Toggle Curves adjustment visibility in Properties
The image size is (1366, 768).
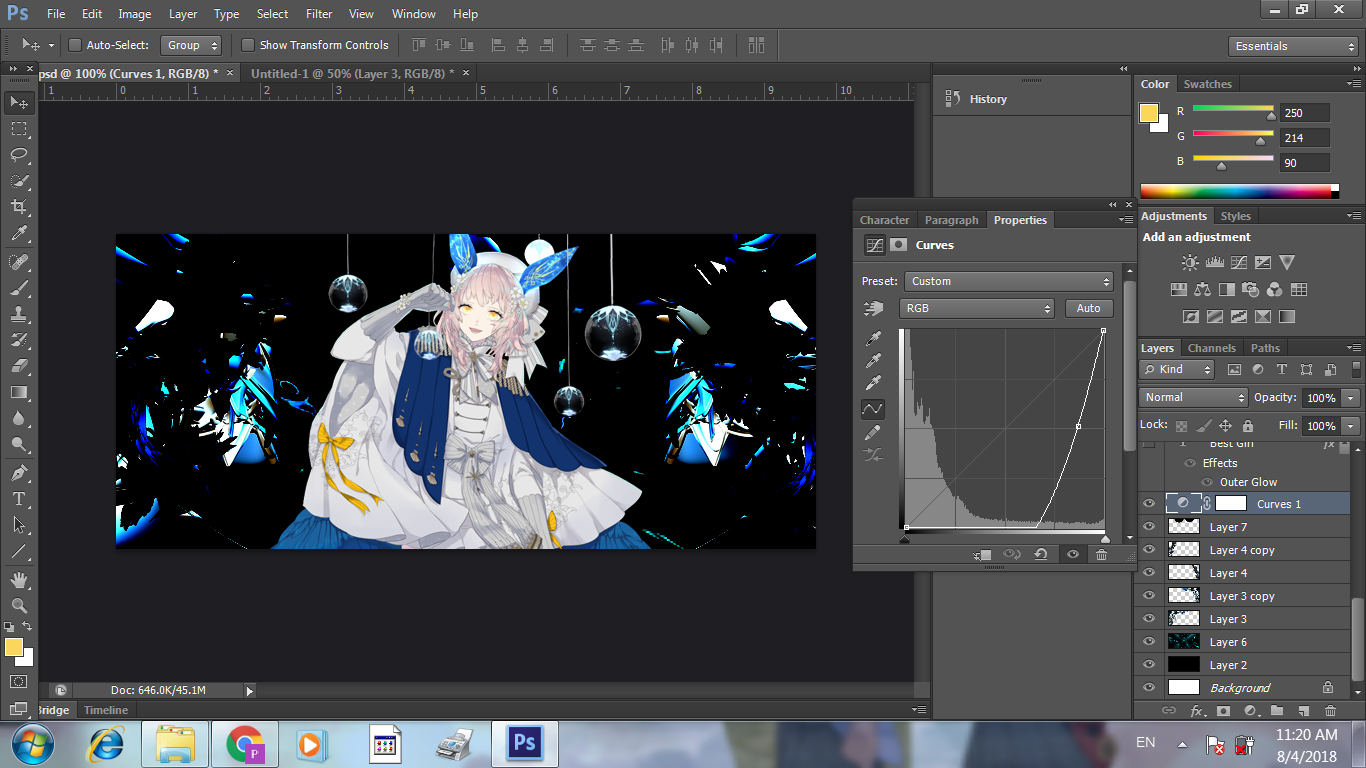1072,554
